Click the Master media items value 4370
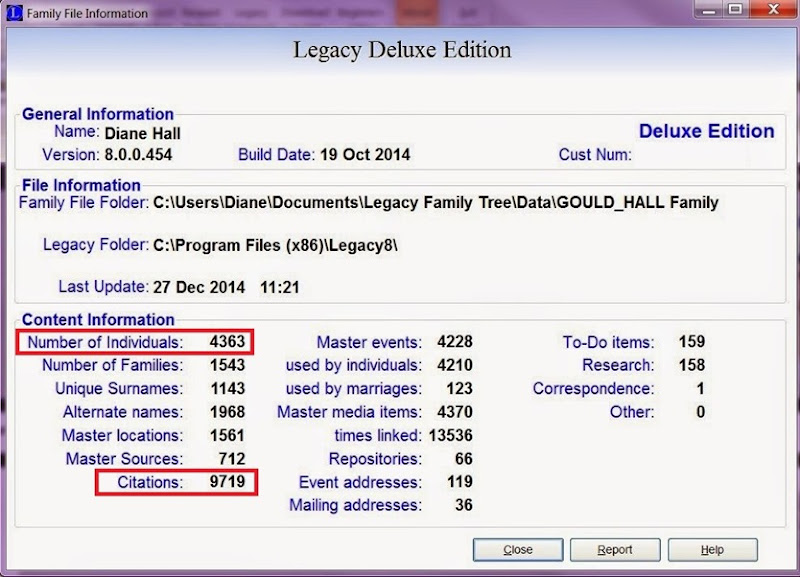Image resolution: width=800 pixels, height=577 pixels. point(455,412)
